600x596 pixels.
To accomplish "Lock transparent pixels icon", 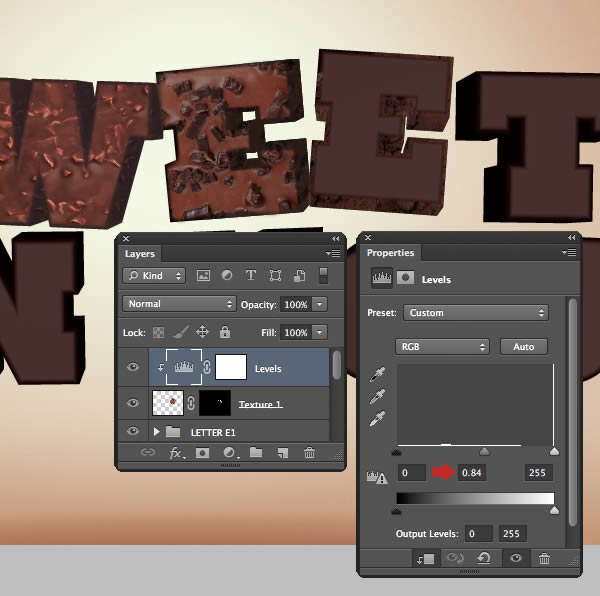I will pyautogui.click(x=158, y=332).
